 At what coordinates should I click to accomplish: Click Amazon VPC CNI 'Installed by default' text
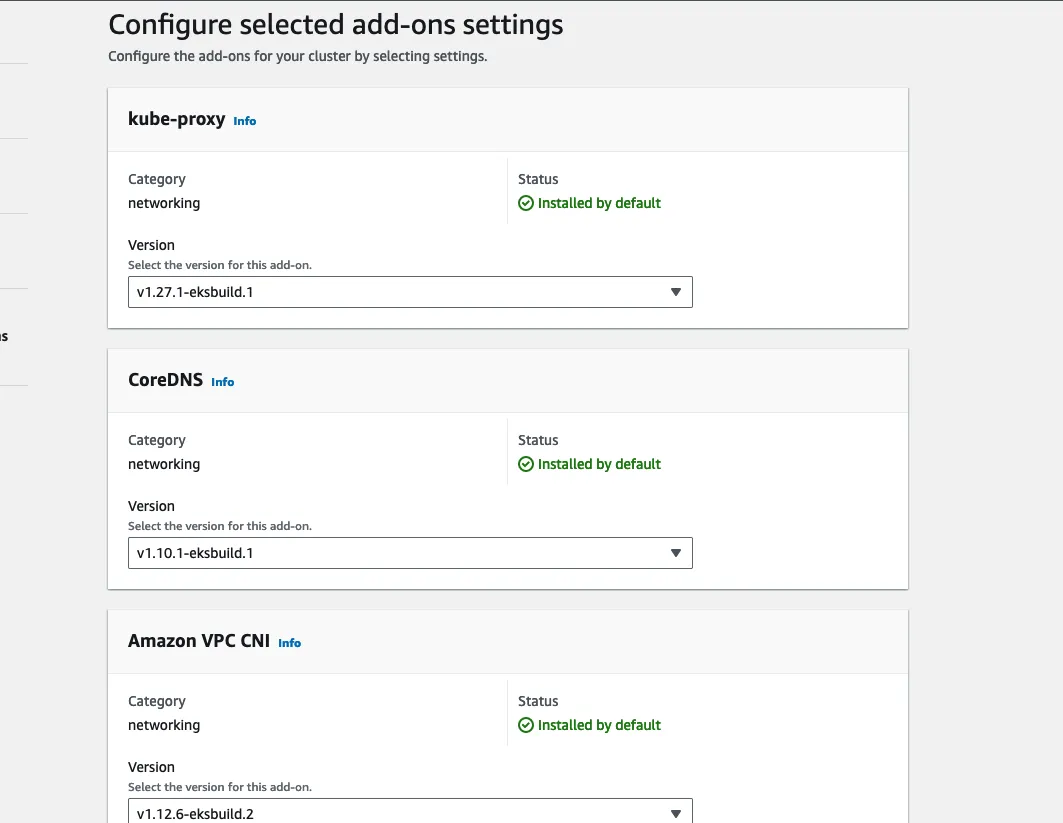pos(599,725)
